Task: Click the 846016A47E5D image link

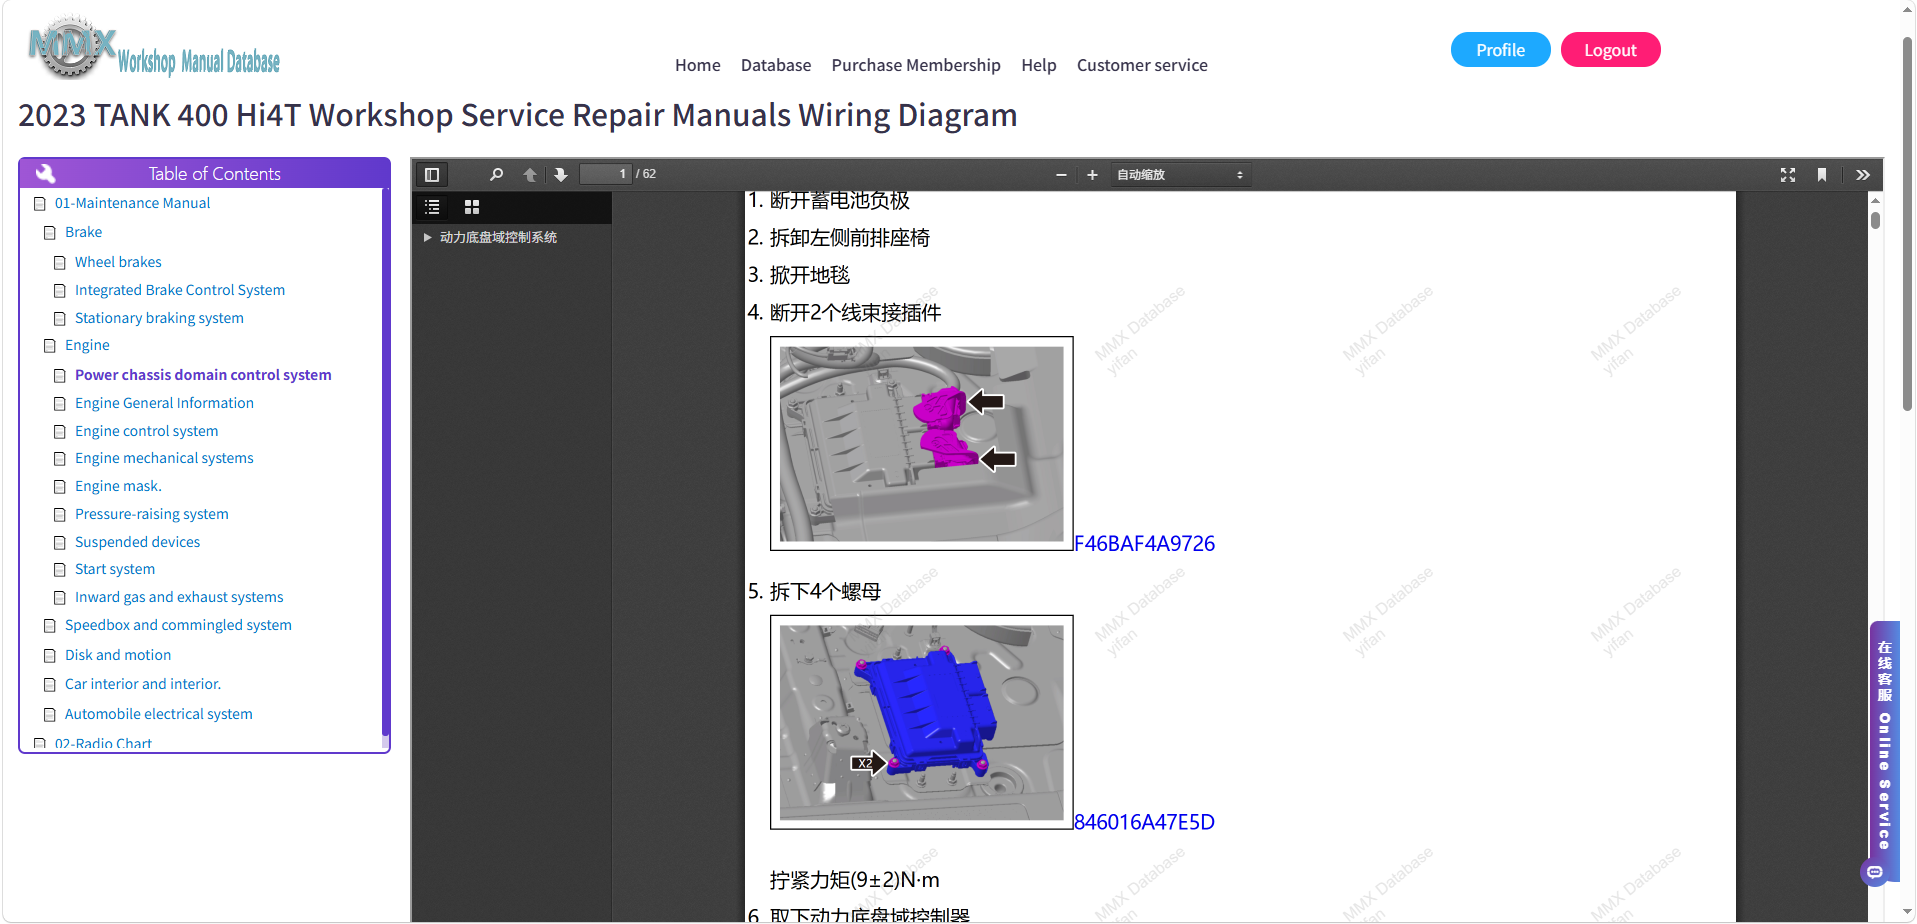Action: (1144, 822)
